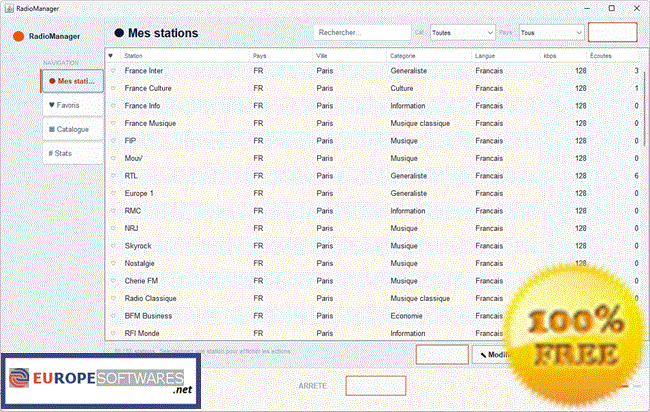Select the France Inter station name
650x412 pixels.
coord(144,71)
